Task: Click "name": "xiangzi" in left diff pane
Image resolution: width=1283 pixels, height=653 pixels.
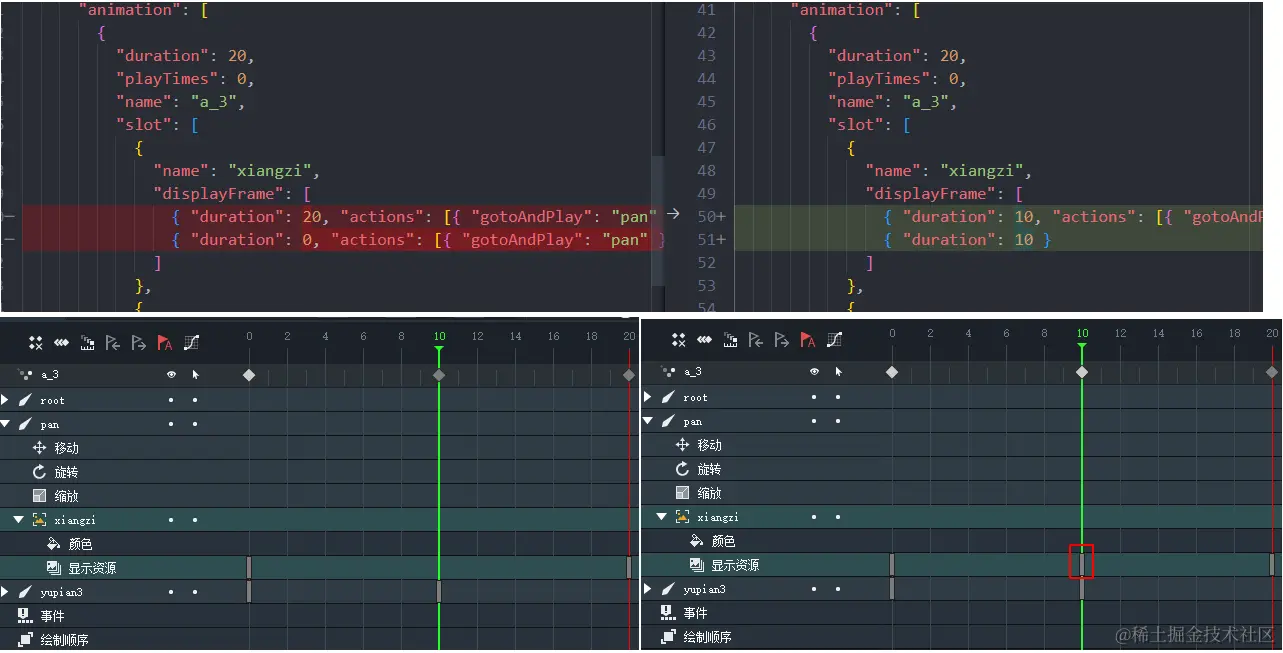Action: [237, 170]
